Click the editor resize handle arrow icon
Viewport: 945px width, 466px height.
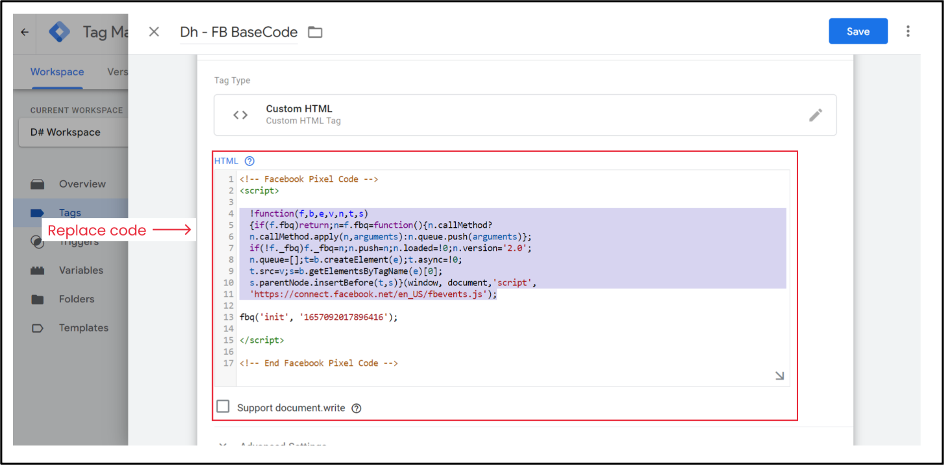(x=779, y=376)
